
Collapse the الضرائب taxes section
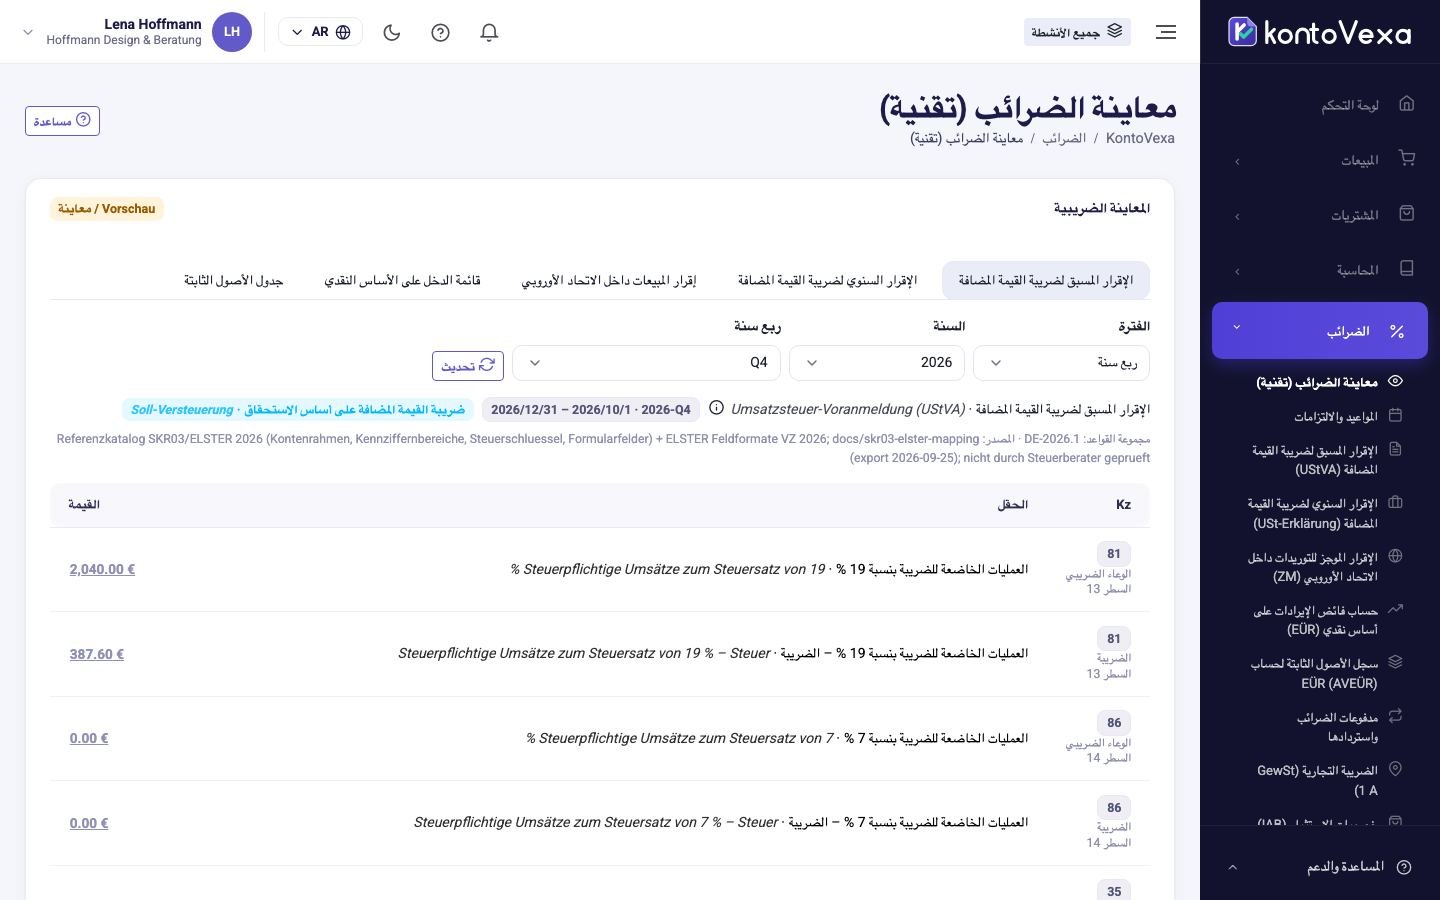pyautogui.click(x=1320, y=330)
